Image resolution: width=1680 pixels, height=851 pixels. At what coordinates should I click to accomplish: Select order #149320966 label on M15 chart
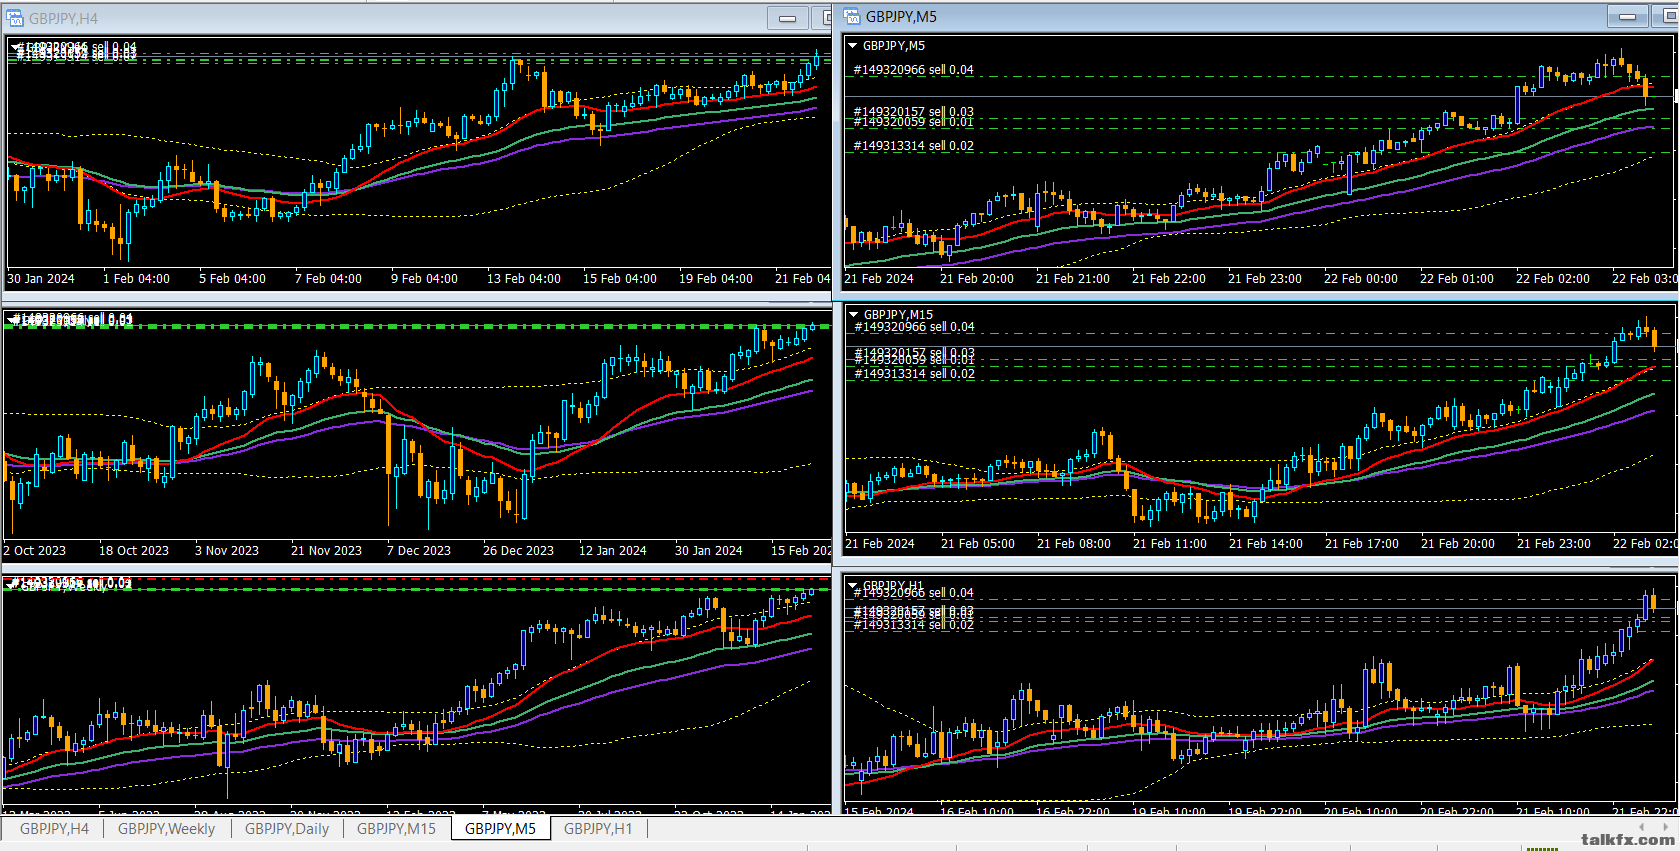913,327
